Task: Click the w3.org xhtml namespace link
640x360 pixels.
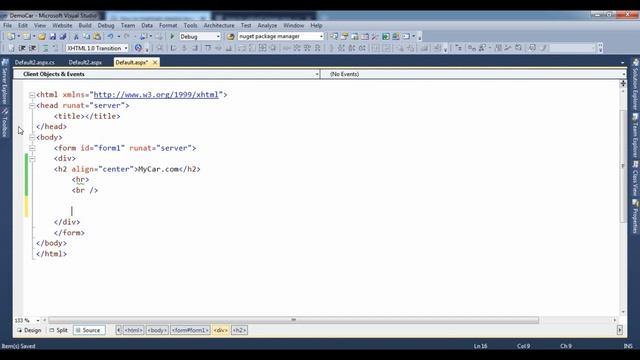Action: pos(156,95)
